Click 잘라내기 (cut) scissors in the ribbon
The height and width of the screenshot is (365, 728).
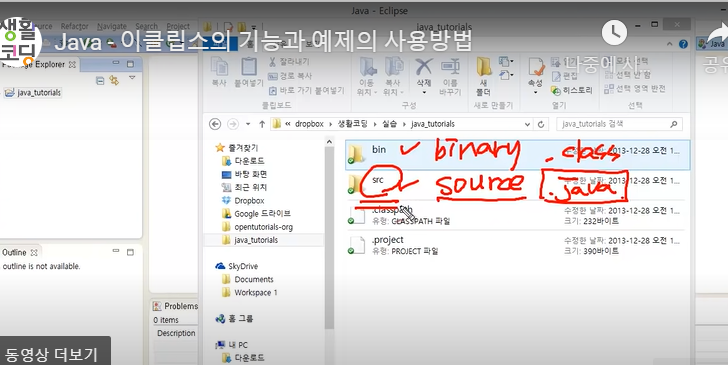(288, 61)
